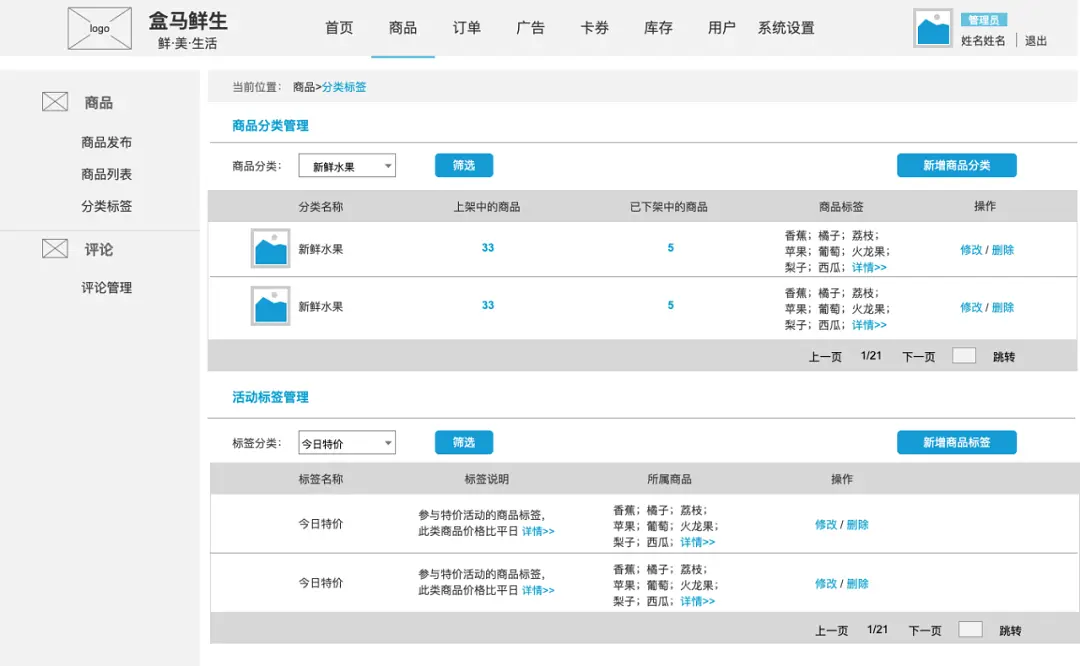Expand the 新鲜水果 combo box arrow
Image resolution: width=1080 pixels, height=666 pixels.
pos(386,165)
